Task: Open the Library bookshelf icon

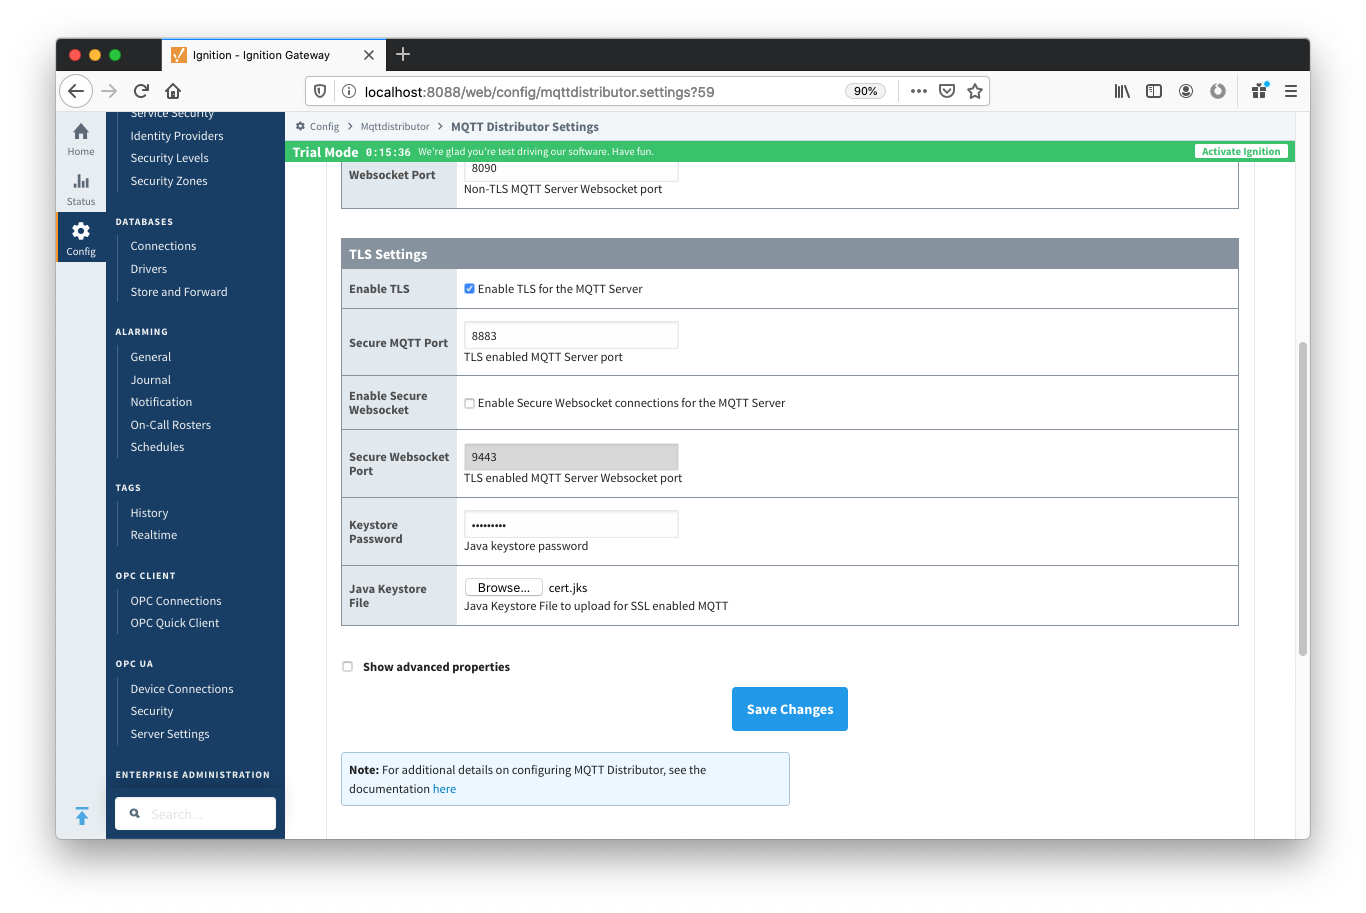Action: pyautogui.click(x=1122, y=91)
